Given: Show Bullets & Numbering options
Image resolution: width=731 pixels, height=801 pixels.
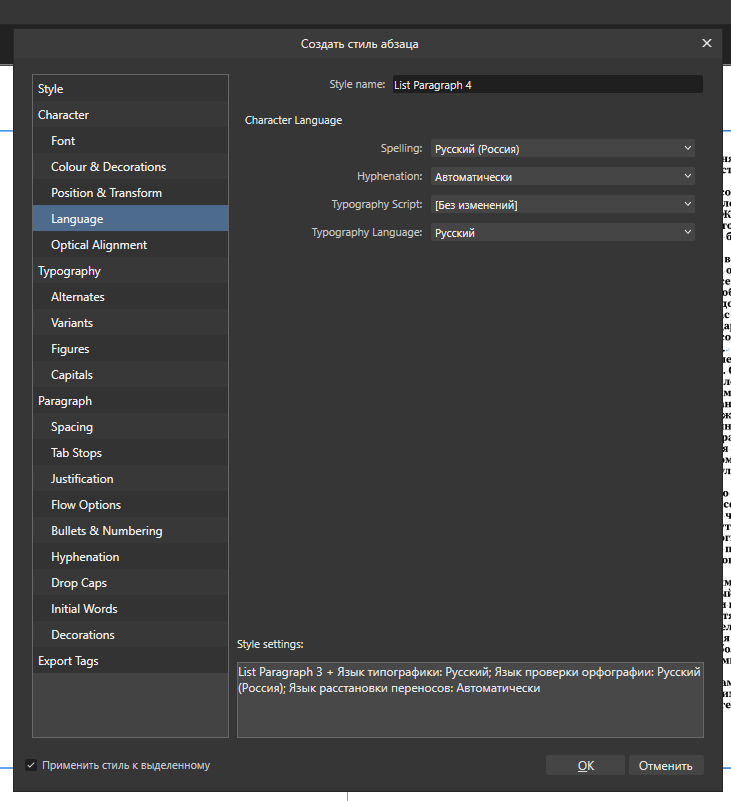Looking at the screenshot, I should [106, 531].
